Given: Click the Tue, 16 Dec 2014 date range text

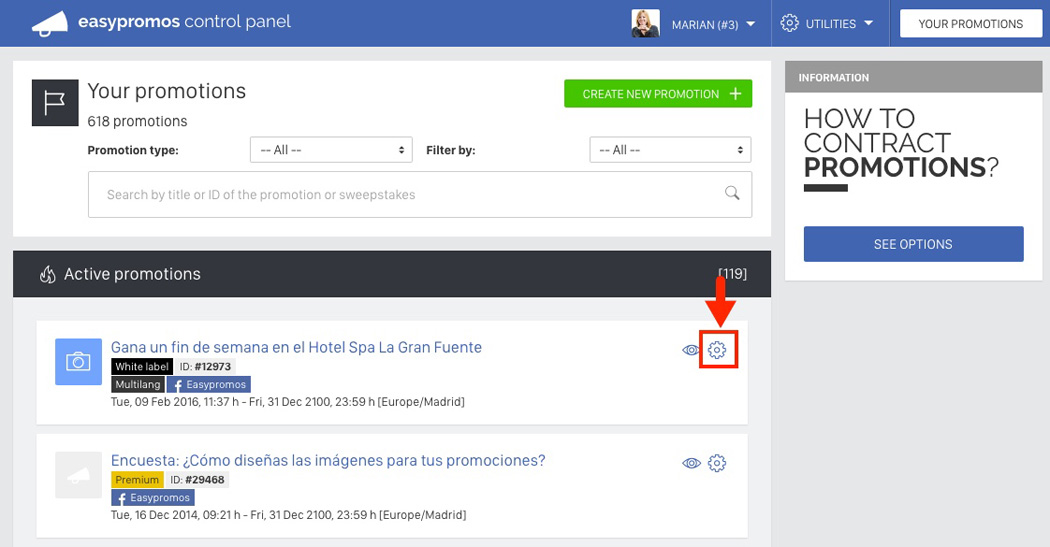Looking at the screenshot, I should 289,515.
